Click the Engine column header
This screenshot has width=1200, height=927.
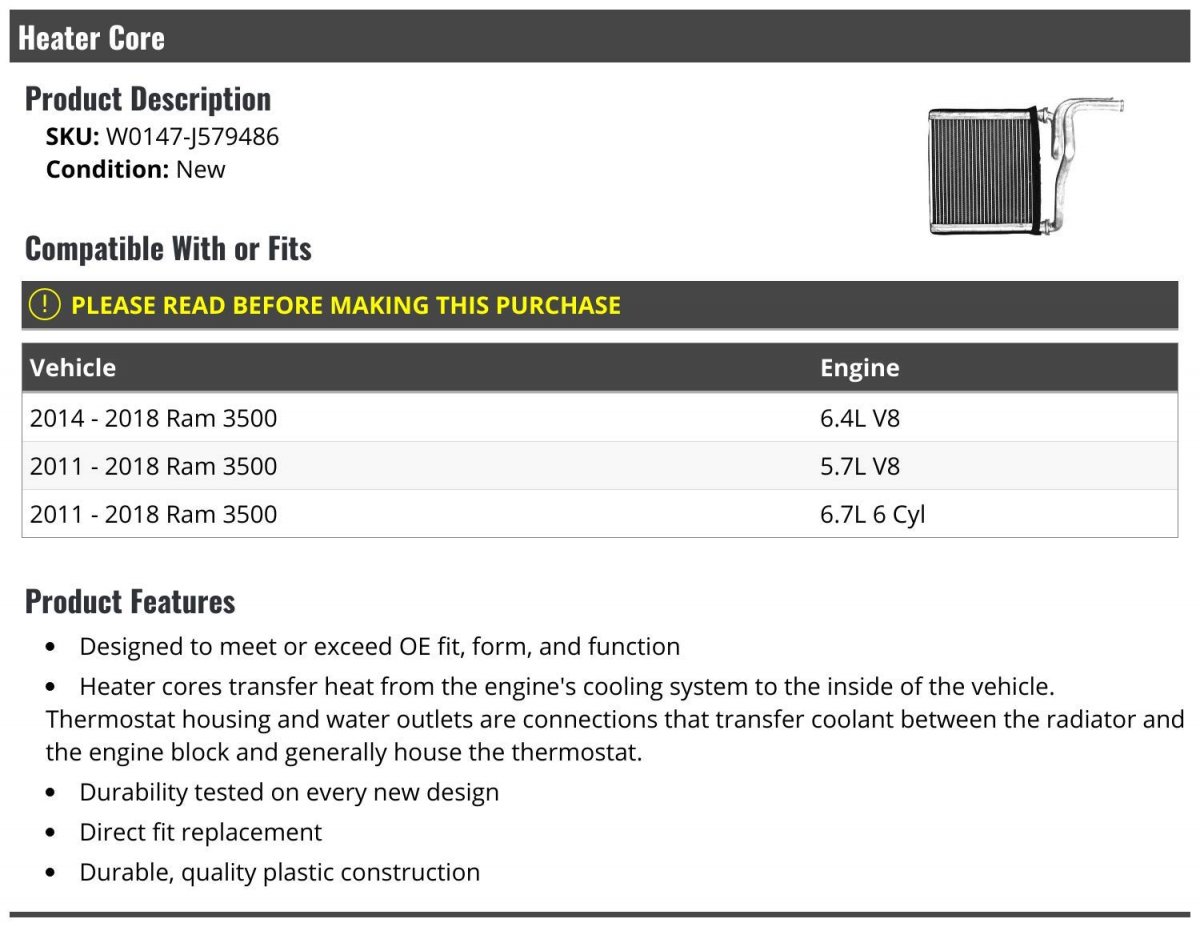point(859,368)
